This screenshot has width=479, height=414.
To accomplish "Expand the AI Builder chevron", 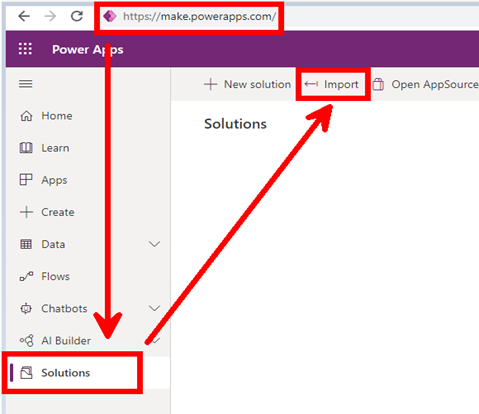I will (155, 340).
